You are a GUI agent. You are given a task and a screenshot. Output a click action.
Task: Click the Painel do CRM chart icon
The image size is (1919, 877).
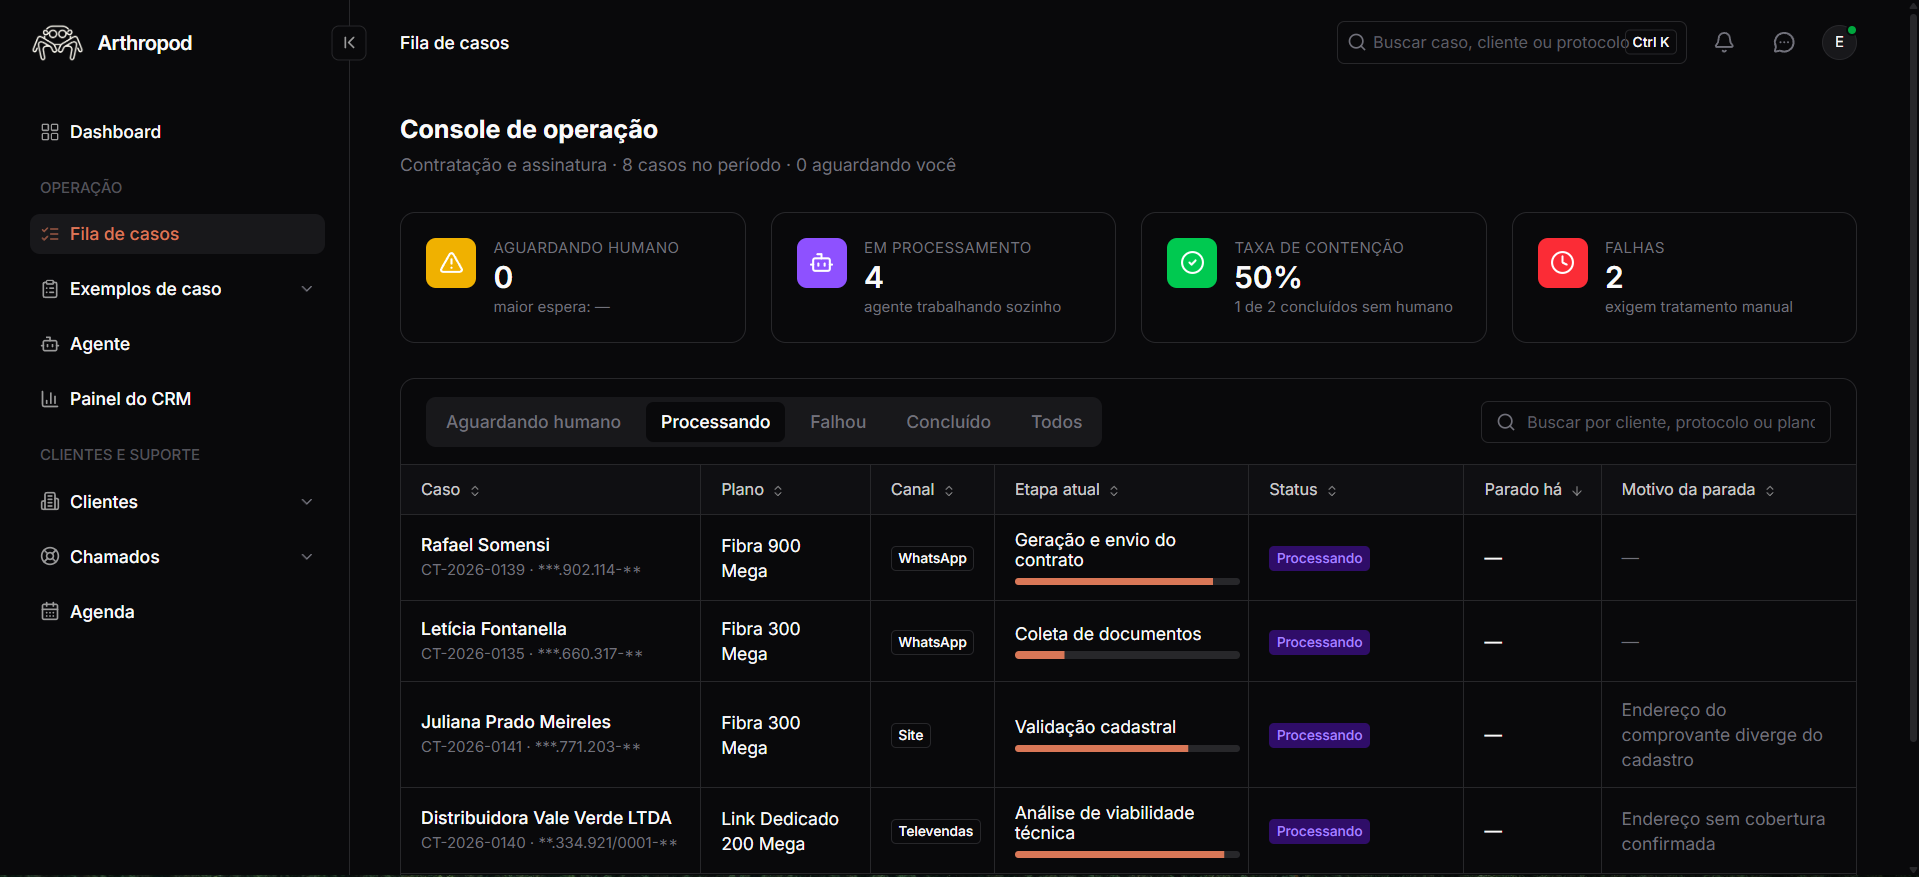coord(50,399)
